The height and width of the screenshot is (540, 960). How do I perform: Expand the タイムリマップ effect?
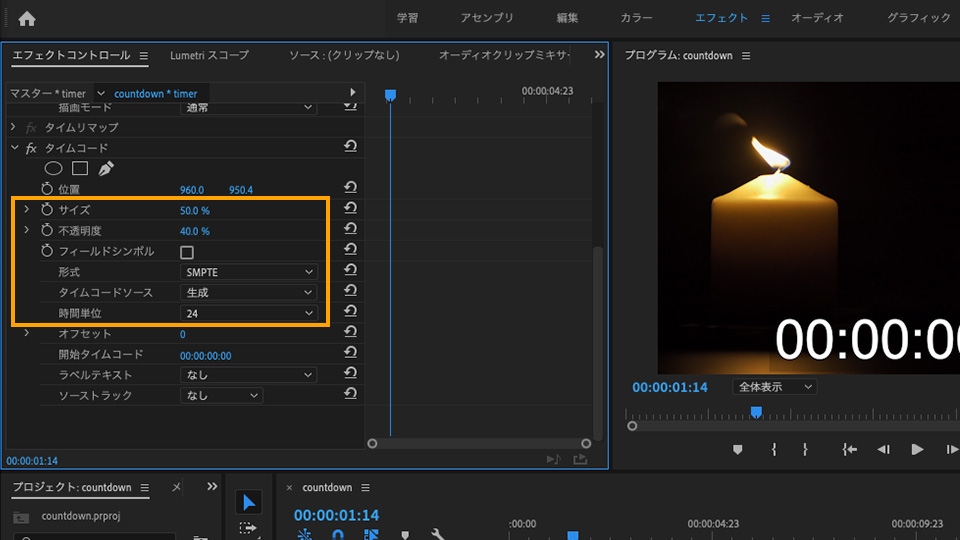tap(13, 127)
